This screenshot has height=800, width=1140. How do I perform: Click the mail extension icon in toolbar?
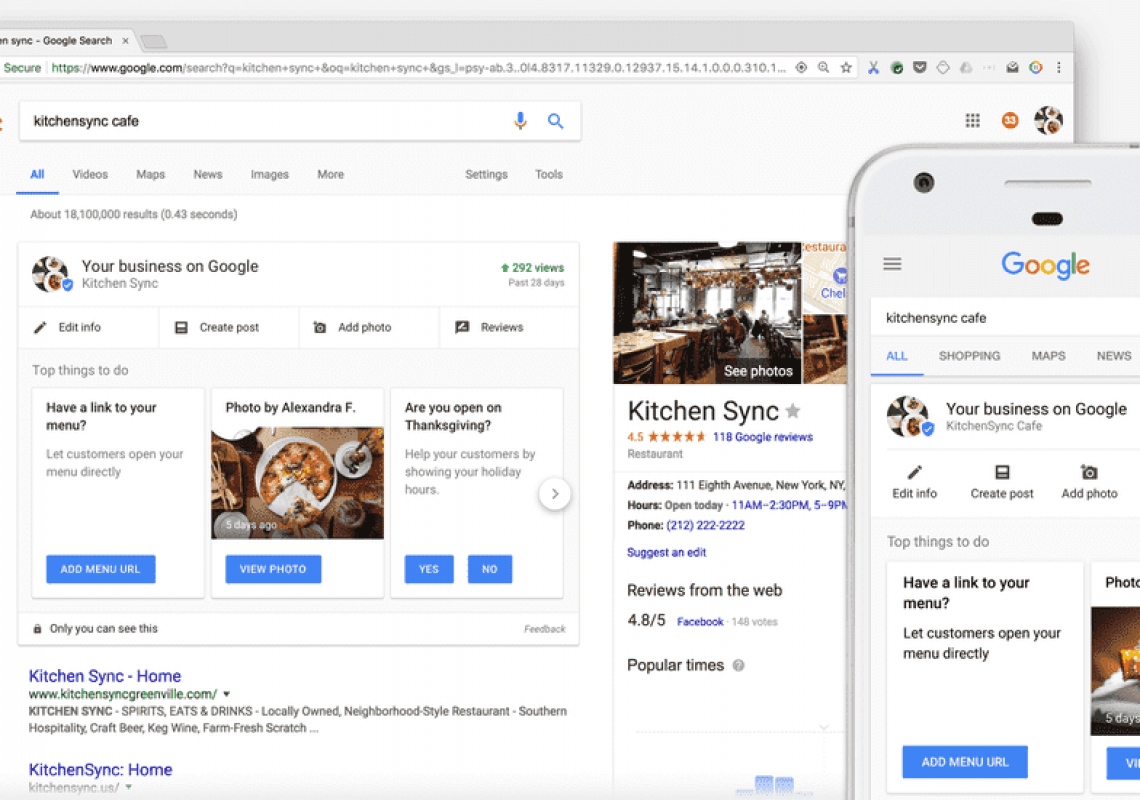(x=1012, y=68)
